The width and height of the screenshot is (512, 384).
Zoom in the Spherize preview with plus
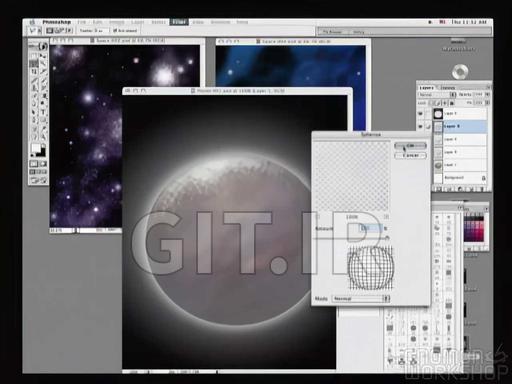(386, 217)
